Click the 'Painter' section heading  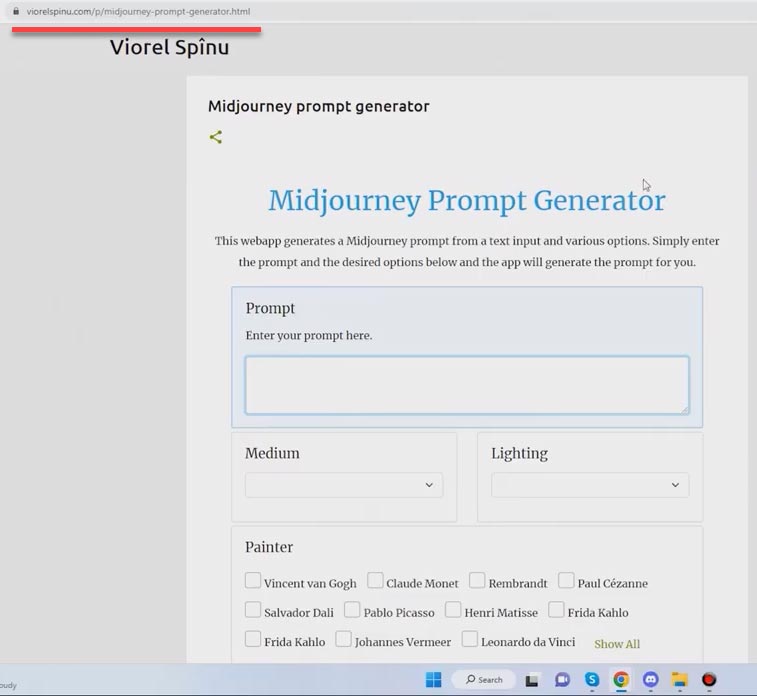(269, 547)
